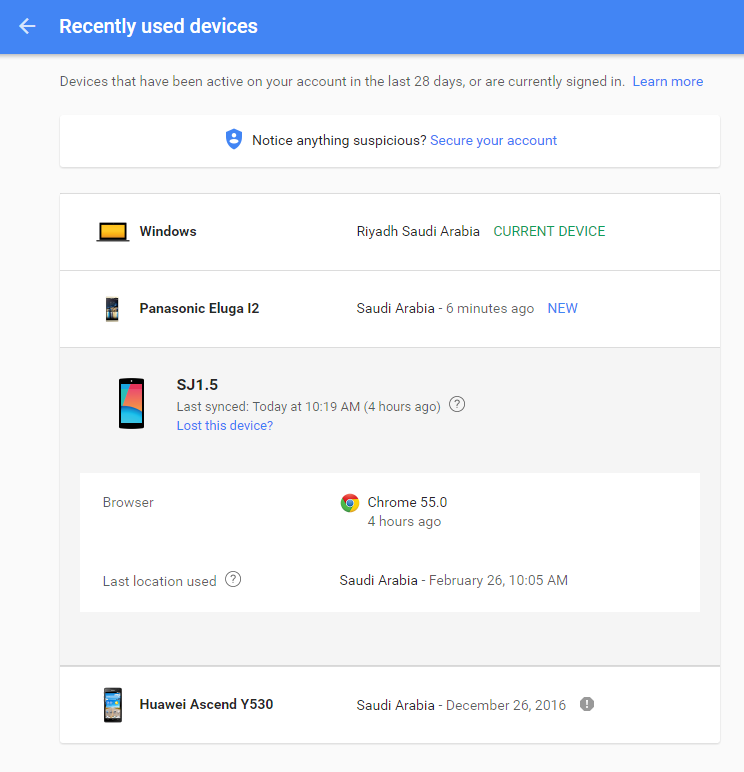Click the SJ1.5 phone image
Image resolution: width=744 pixels, height=772 pixels.
[131, 404]
